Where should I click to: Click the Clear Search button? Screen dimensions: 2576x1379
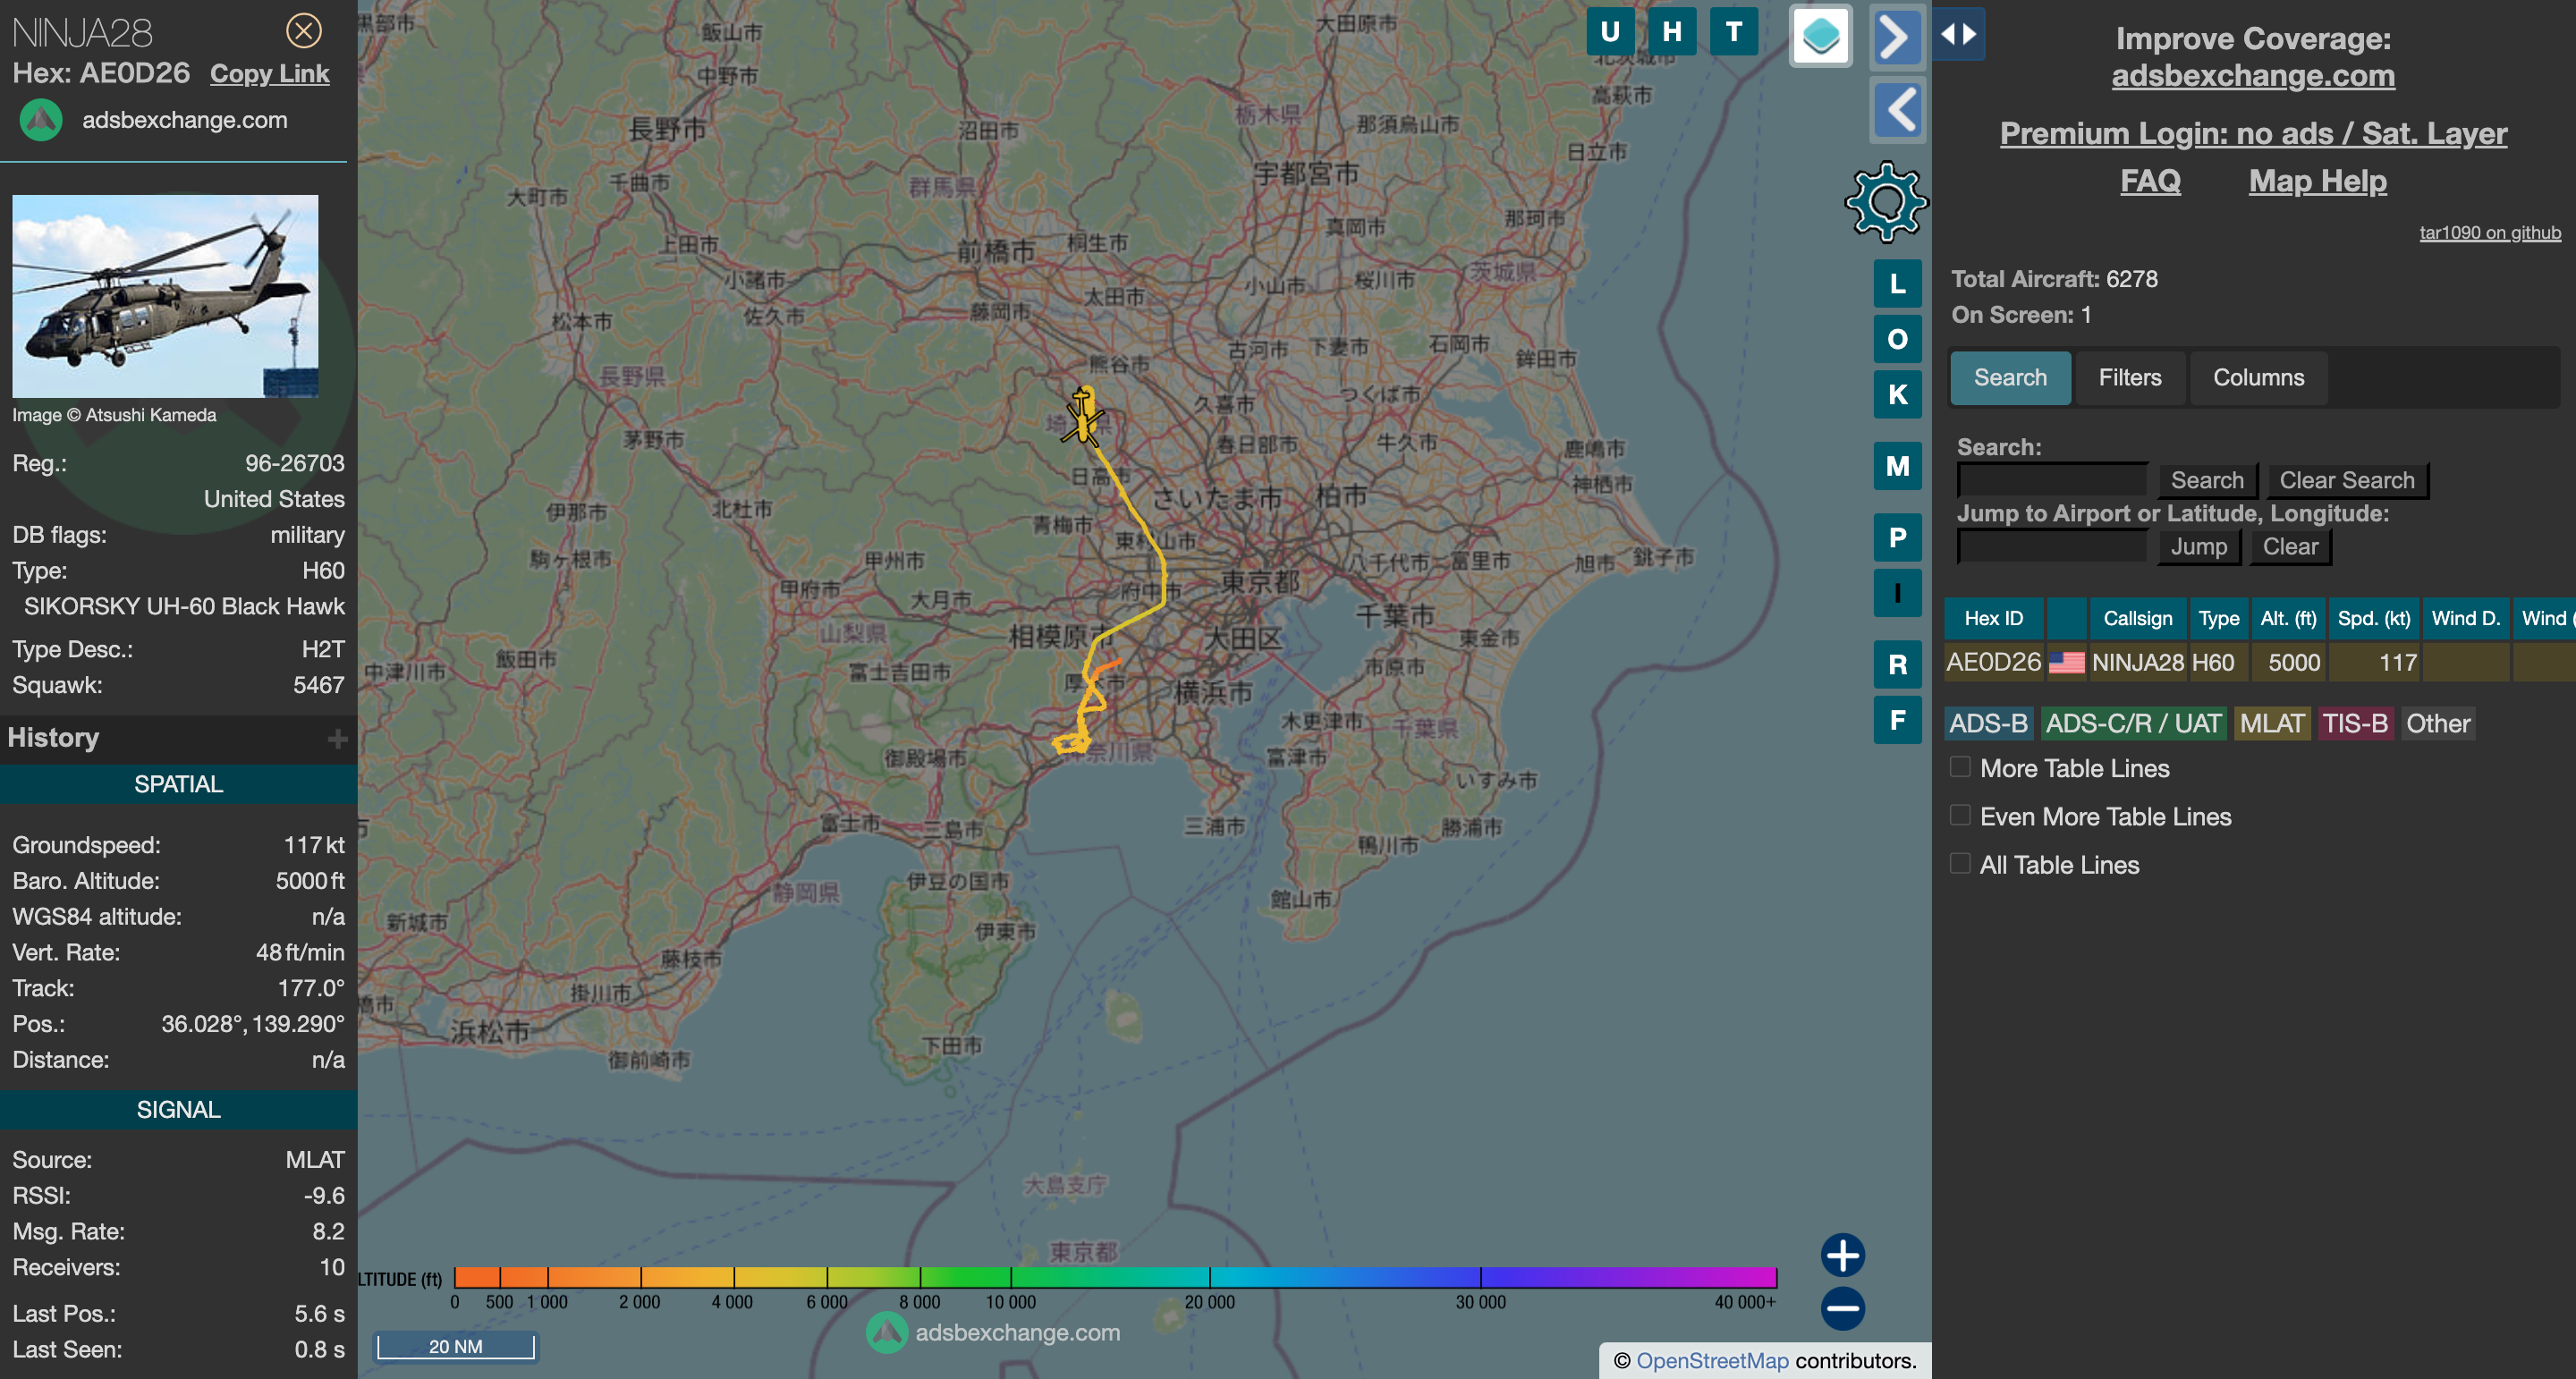point(2346,480)
